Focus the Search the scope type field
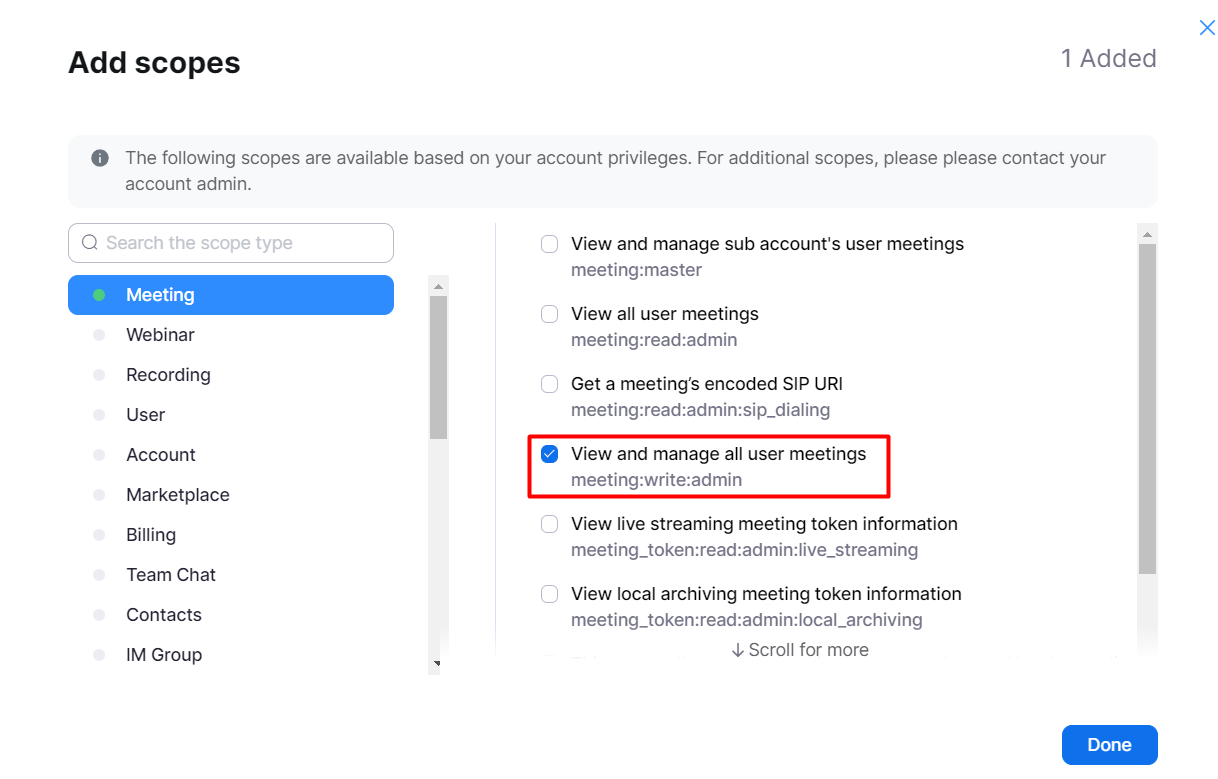Screen dimensions: 1218x779 tap(231, 243)
